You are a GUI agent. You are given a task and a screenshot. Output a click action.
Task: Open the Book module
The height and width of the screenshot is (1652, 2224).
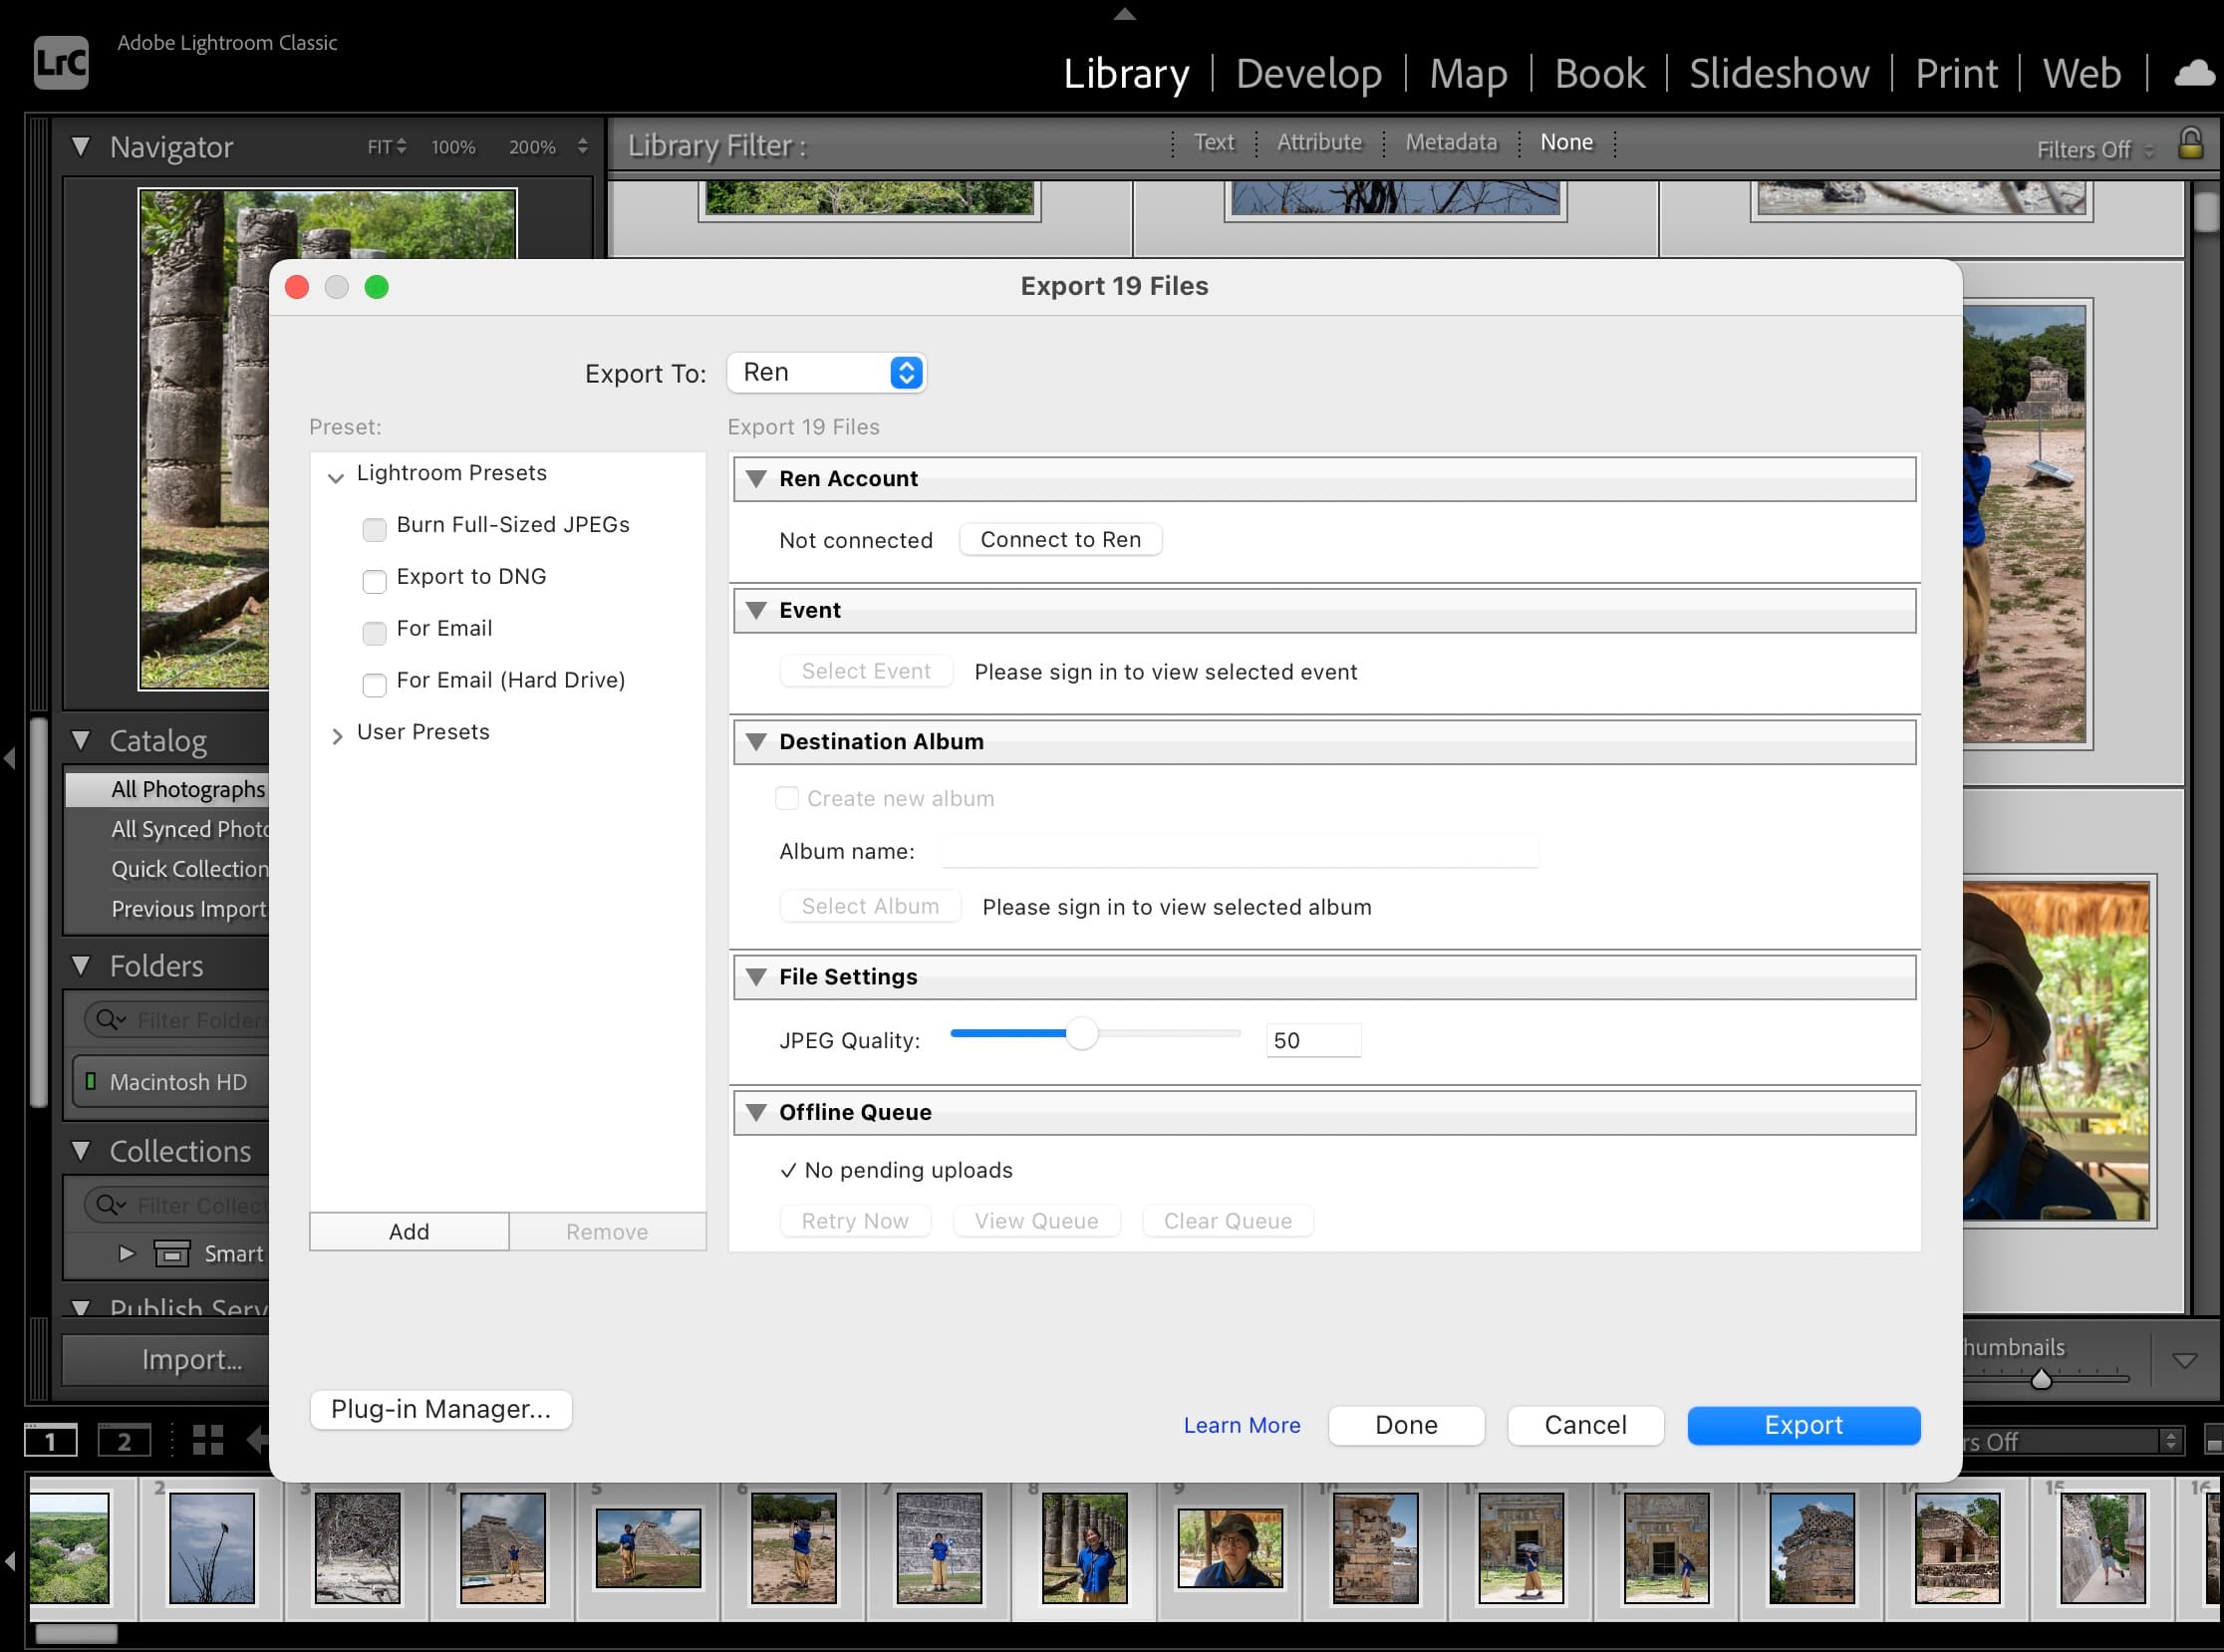(1600, 74)
